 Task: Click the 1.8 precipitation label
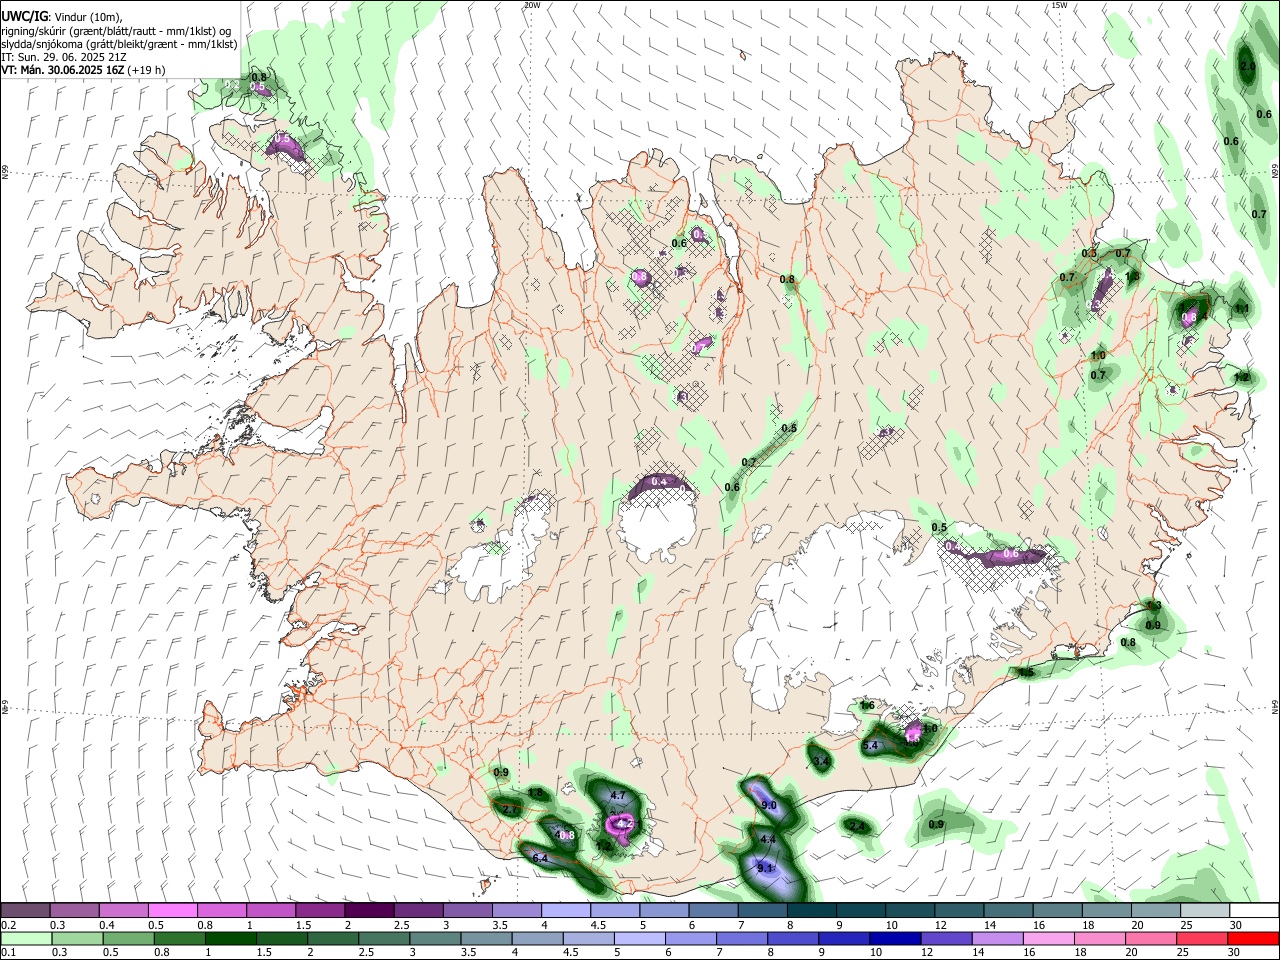(x=536, y=793)
